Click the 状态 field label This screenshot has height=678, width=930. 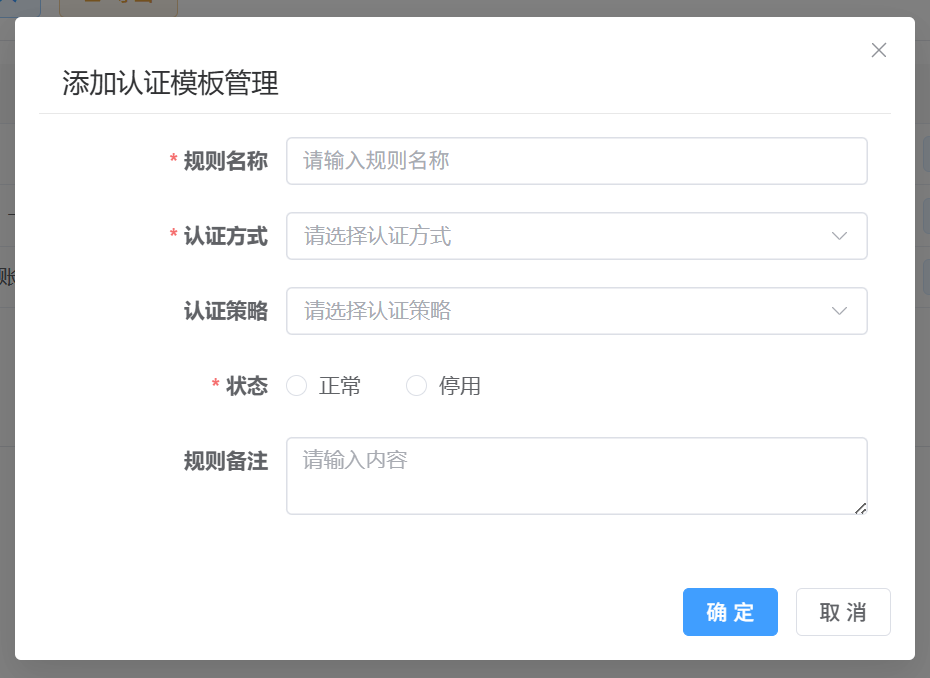click(x=246, y=386)
